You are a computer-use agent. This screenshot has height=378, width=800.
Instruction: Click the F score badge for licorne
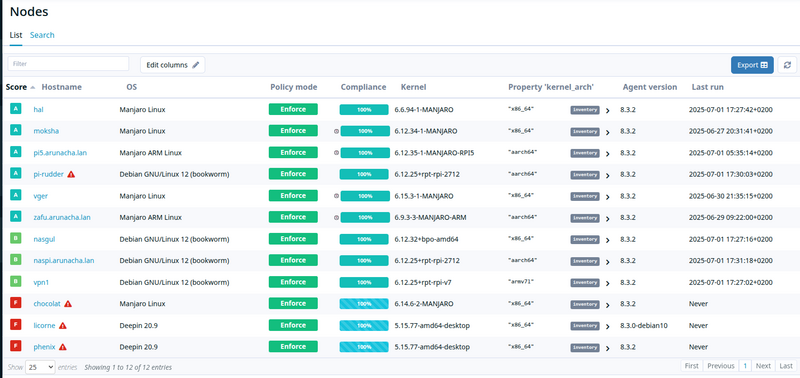pyautogui.click(x=15, y=325)
